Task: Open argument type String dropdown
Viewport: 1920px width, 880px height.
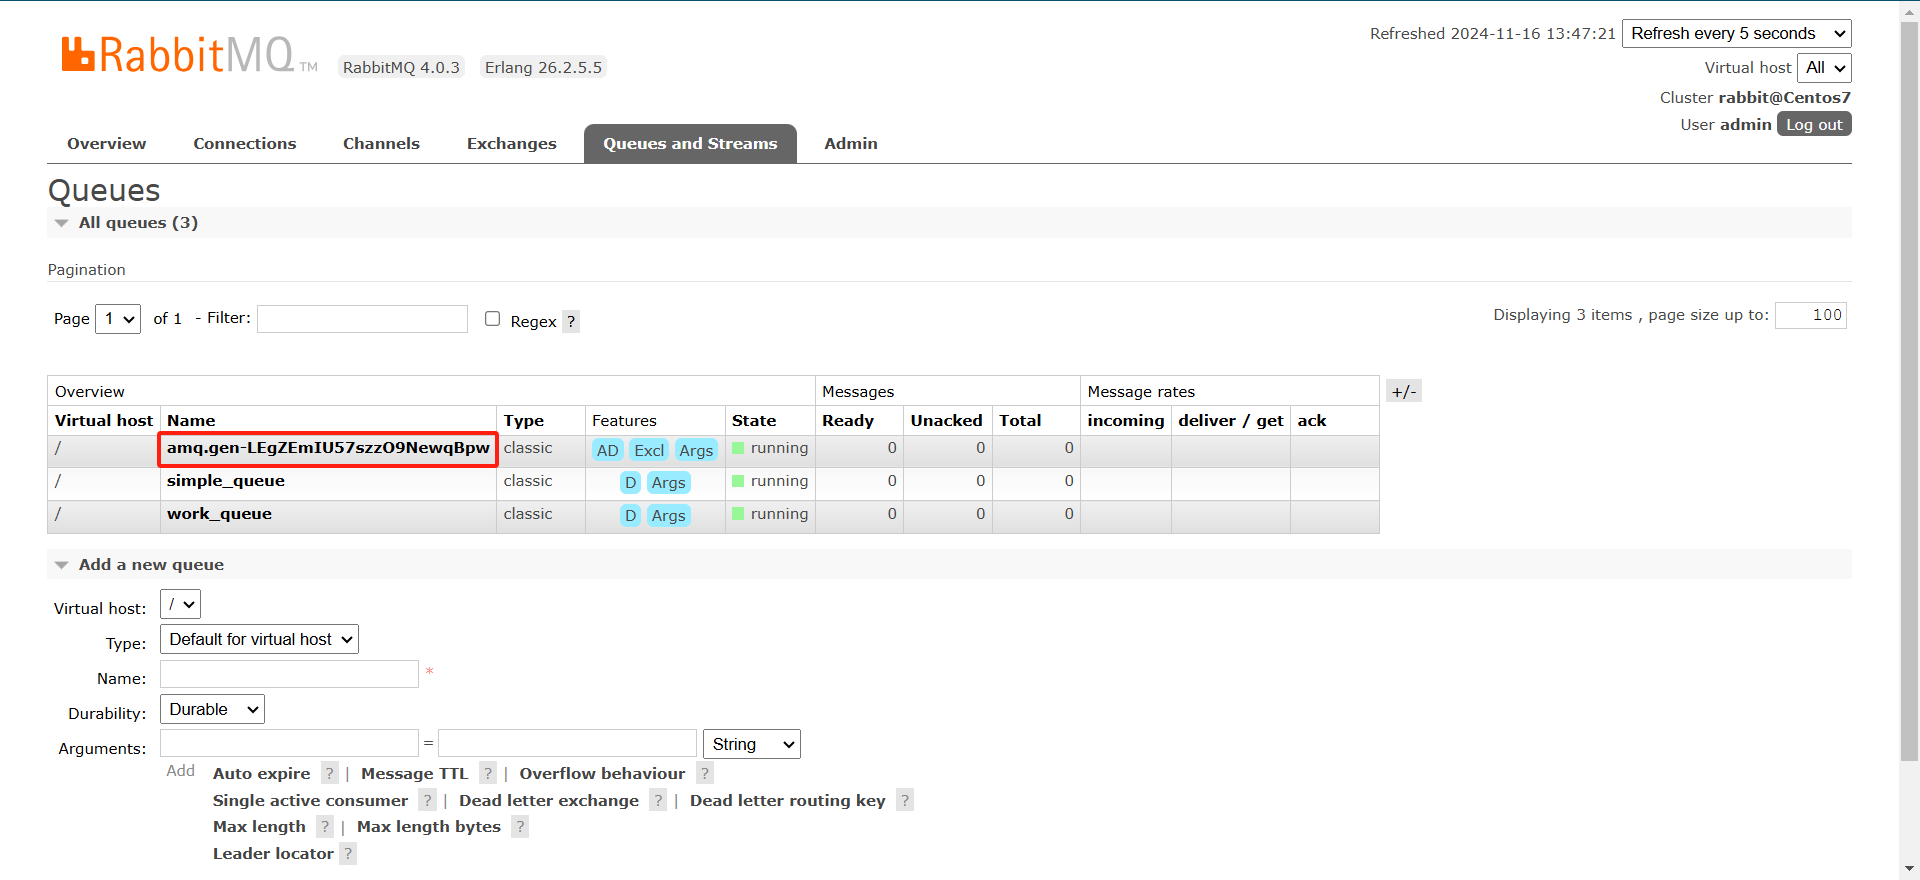Action: coord(752,744)
